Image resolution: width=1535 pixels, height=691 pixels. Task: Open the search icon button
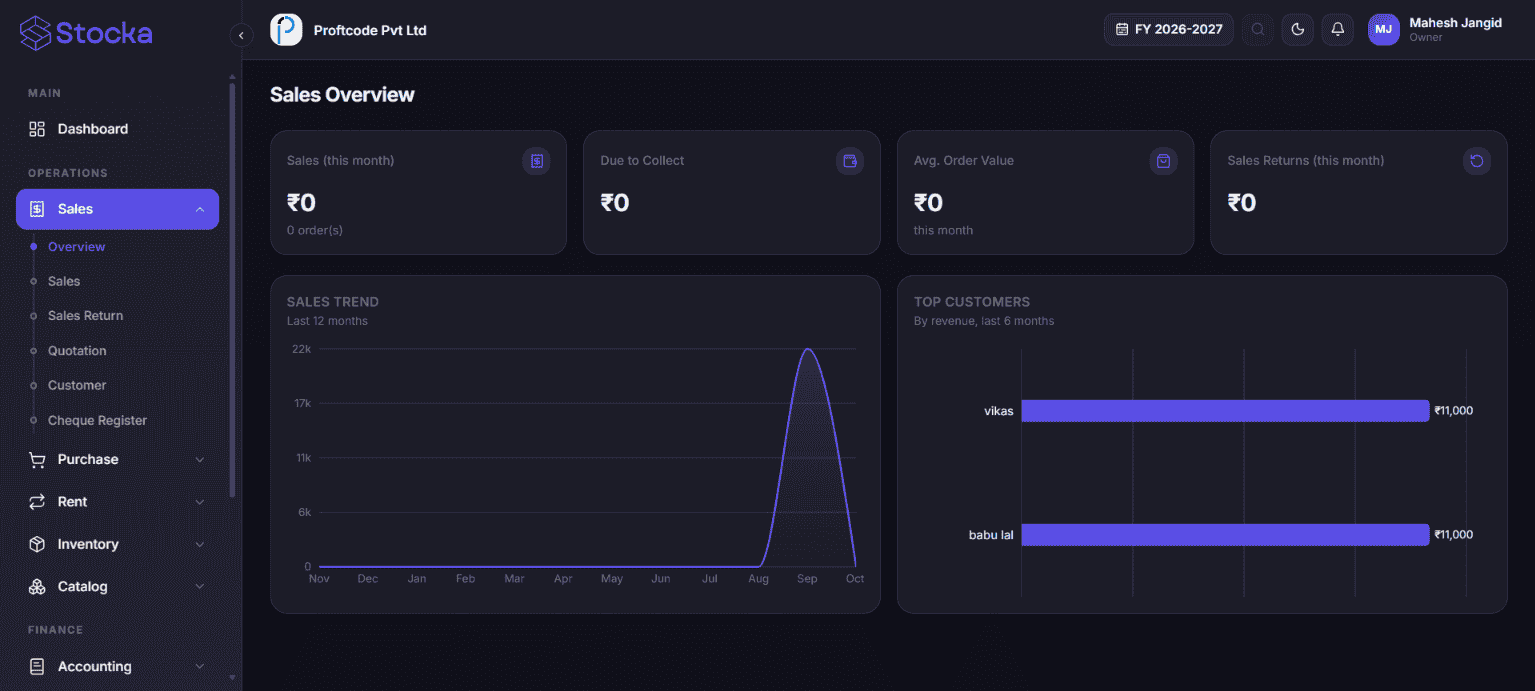[1258, 29]
